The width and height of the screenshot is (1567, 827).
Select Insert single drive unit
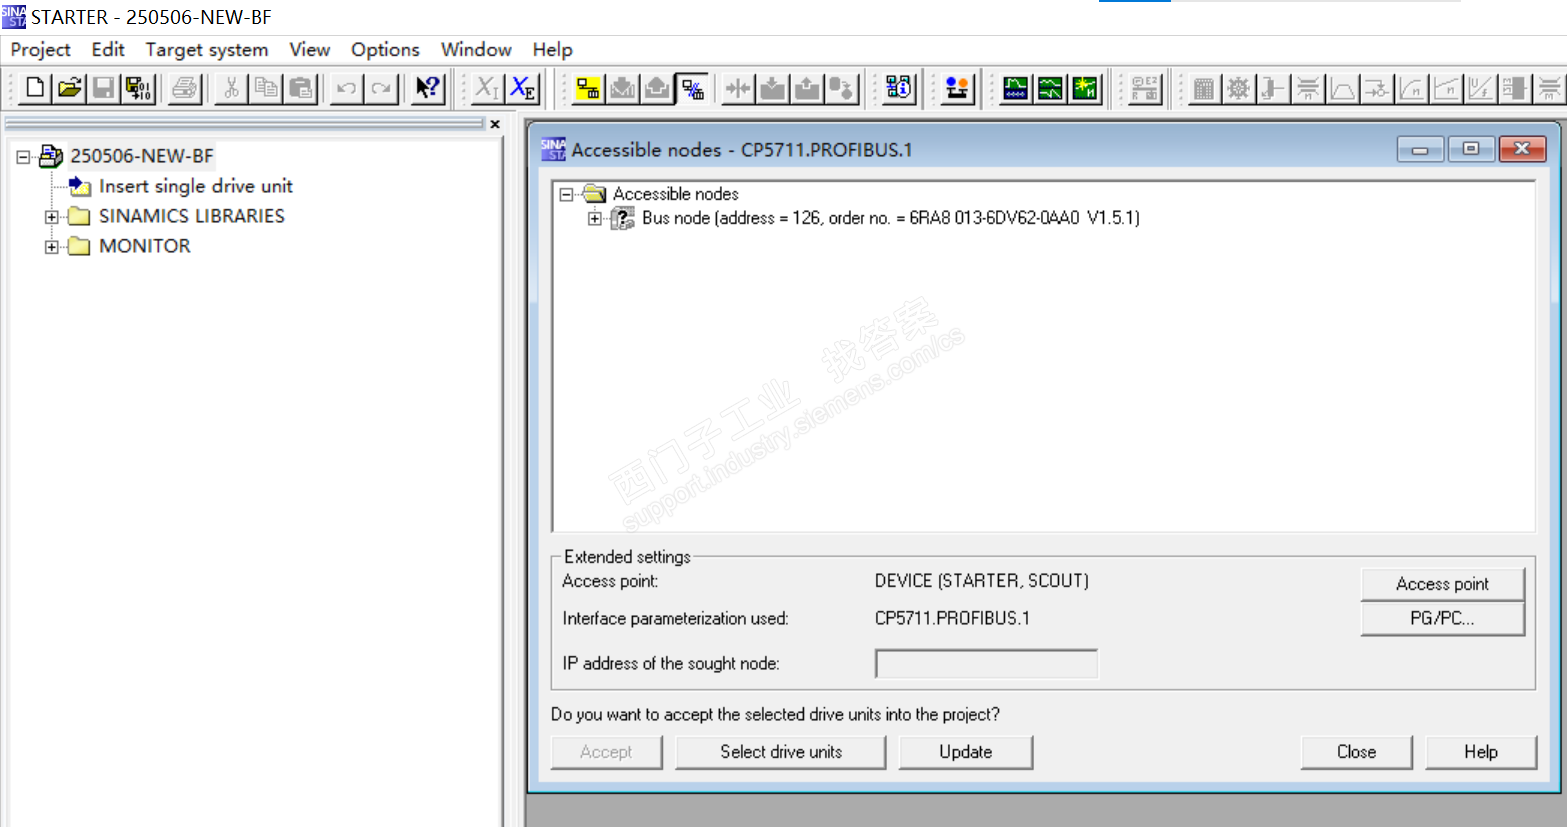(x=196, y=186)
